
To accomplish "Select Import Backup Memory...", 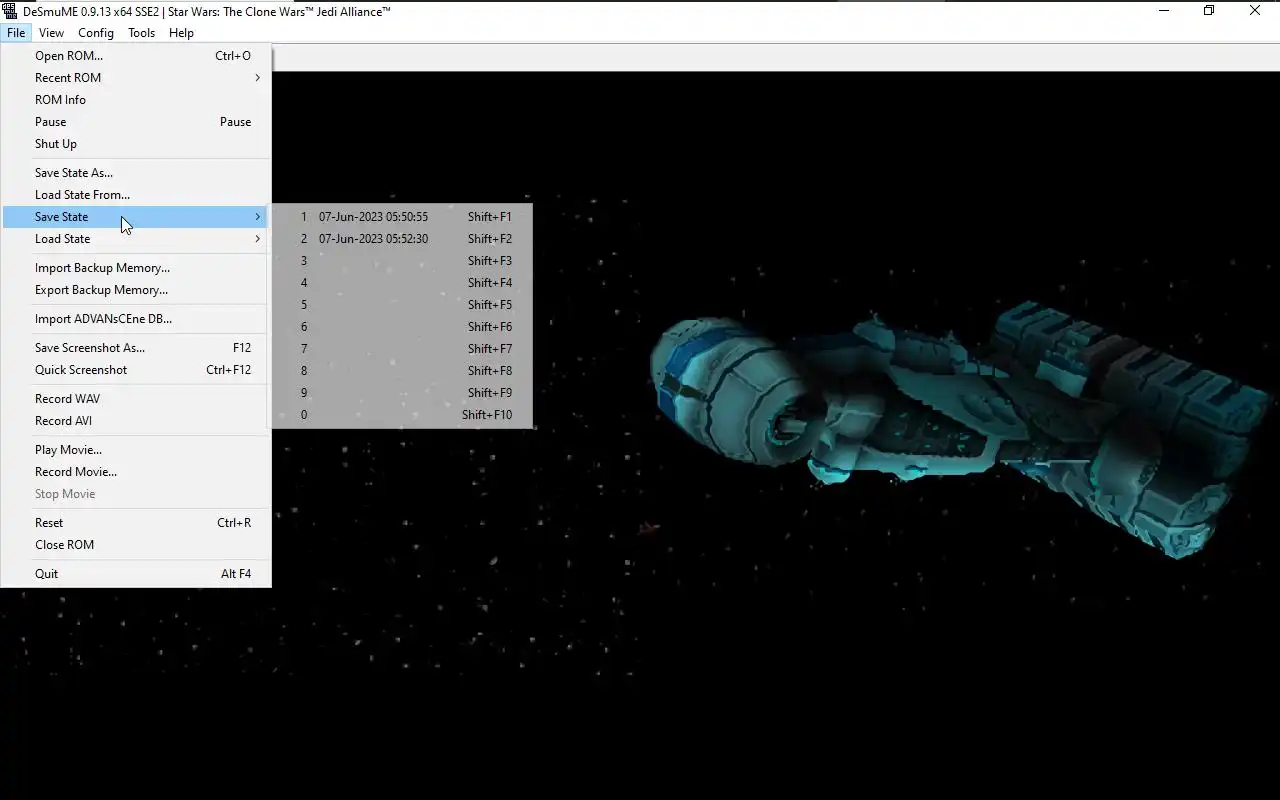I will (136, 268).
